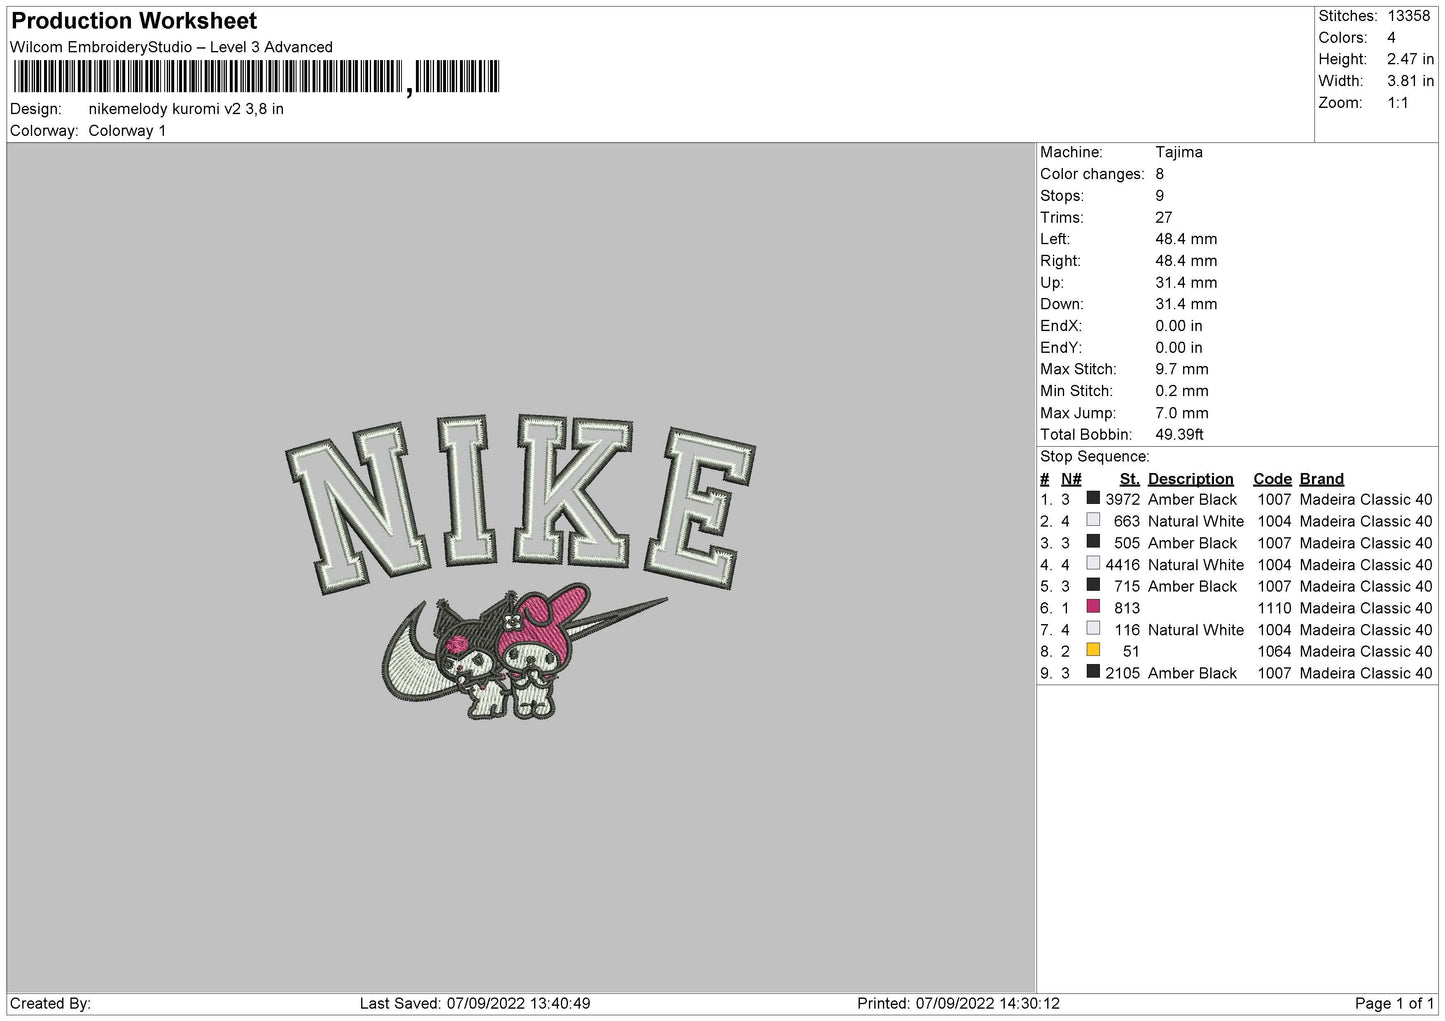
Task: Click the 'Colorway 1' value
Action: [x=127, y=131]
